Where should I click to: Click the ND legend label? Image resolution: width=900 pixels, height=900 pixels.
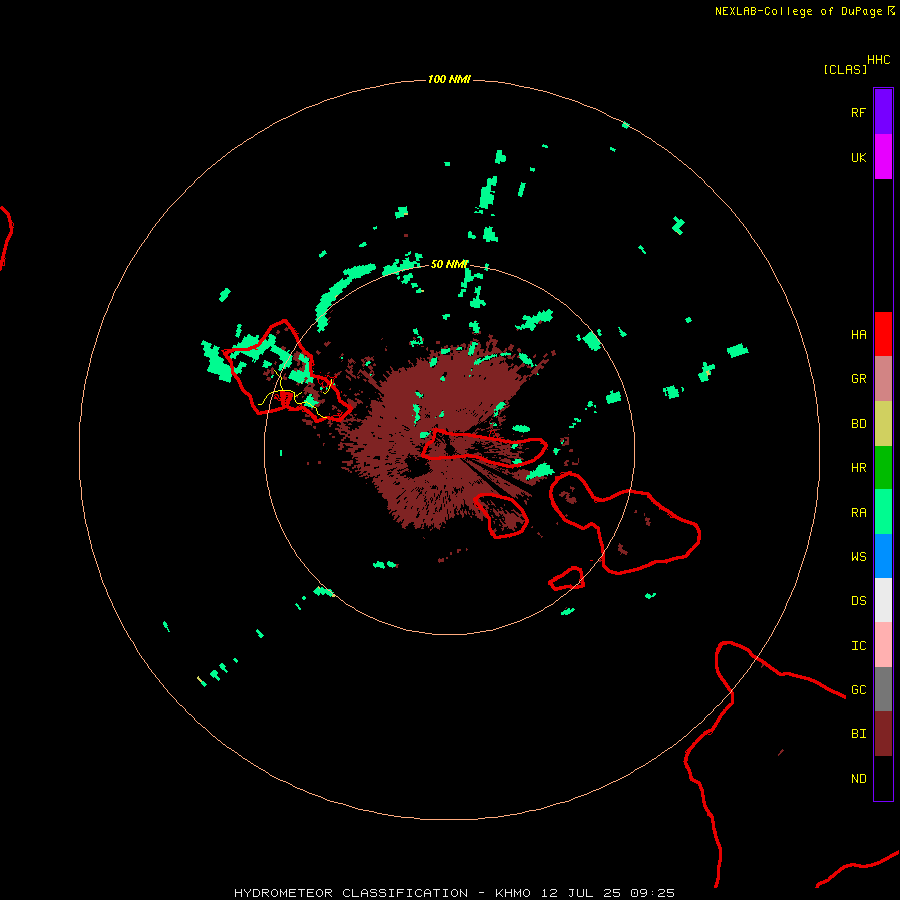(858, 779)
